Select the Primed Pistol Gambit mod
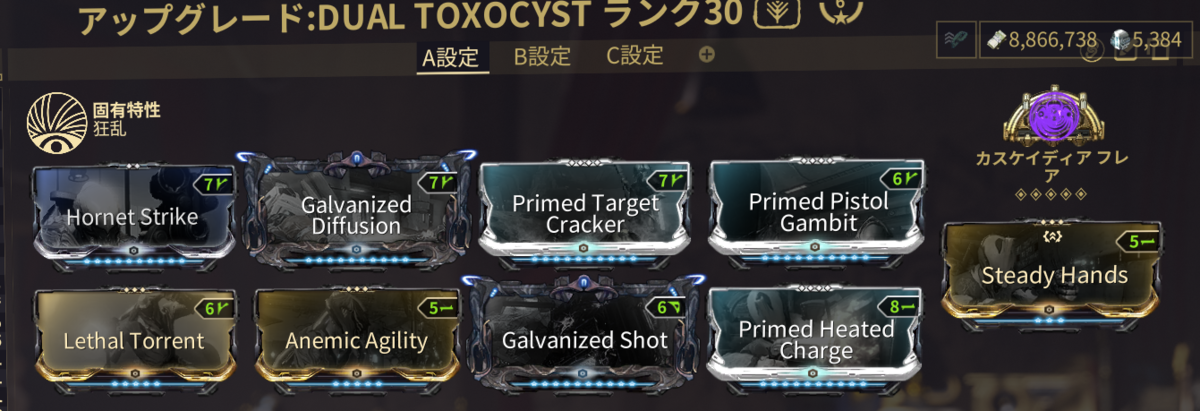The image size is (1200, 411). 818,212
